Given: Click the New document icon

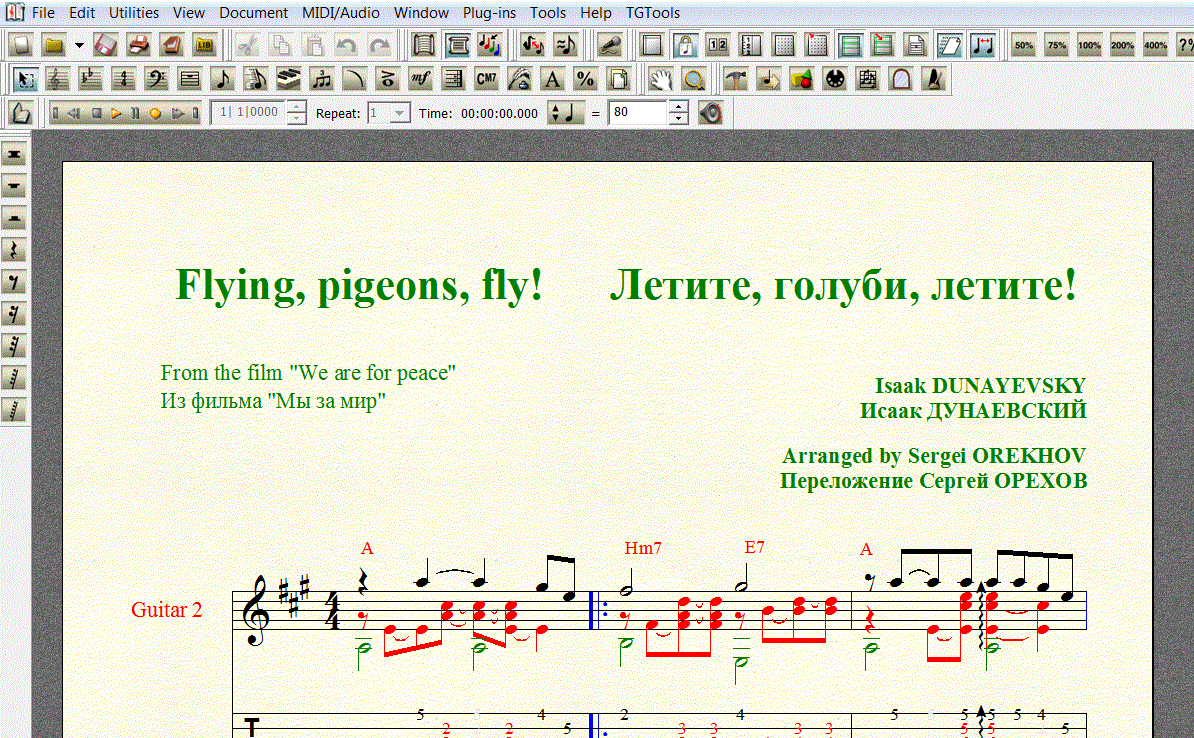Looking at the screenshot, I should tap(21, 45).
